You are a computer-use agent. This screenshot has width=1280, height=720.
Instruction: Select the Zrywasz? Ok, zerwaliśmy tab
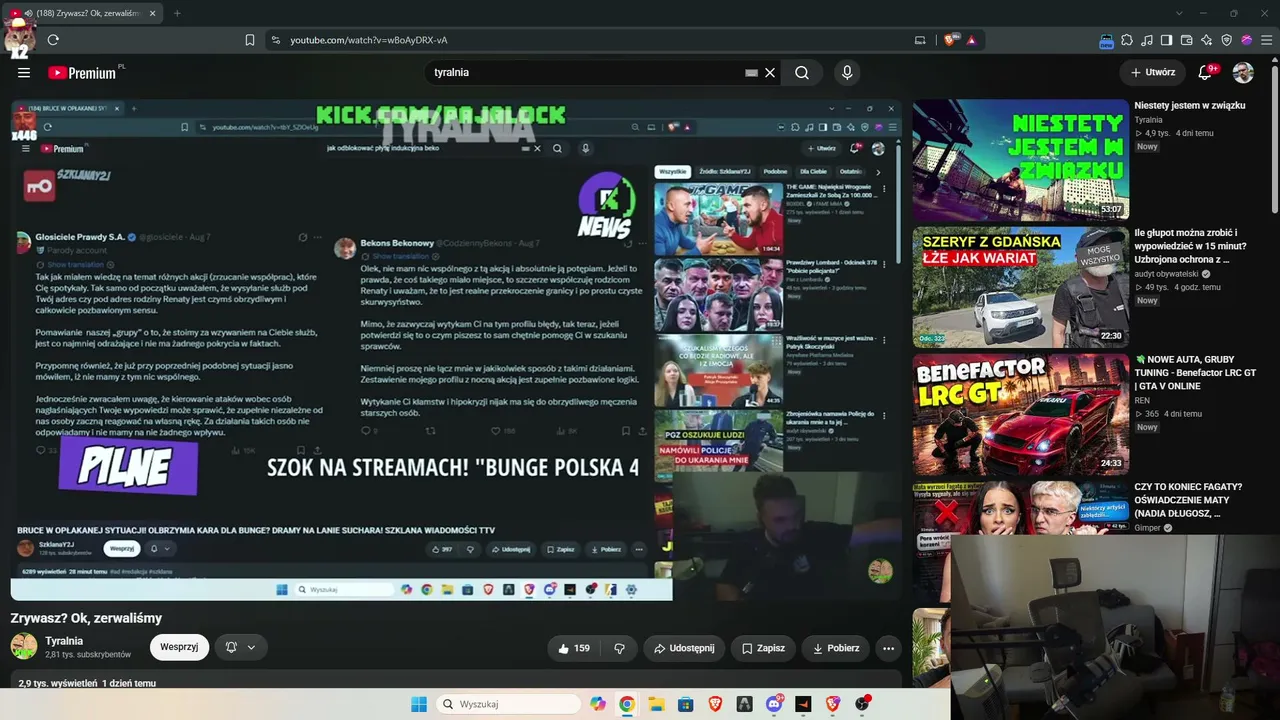pos(84,13)
